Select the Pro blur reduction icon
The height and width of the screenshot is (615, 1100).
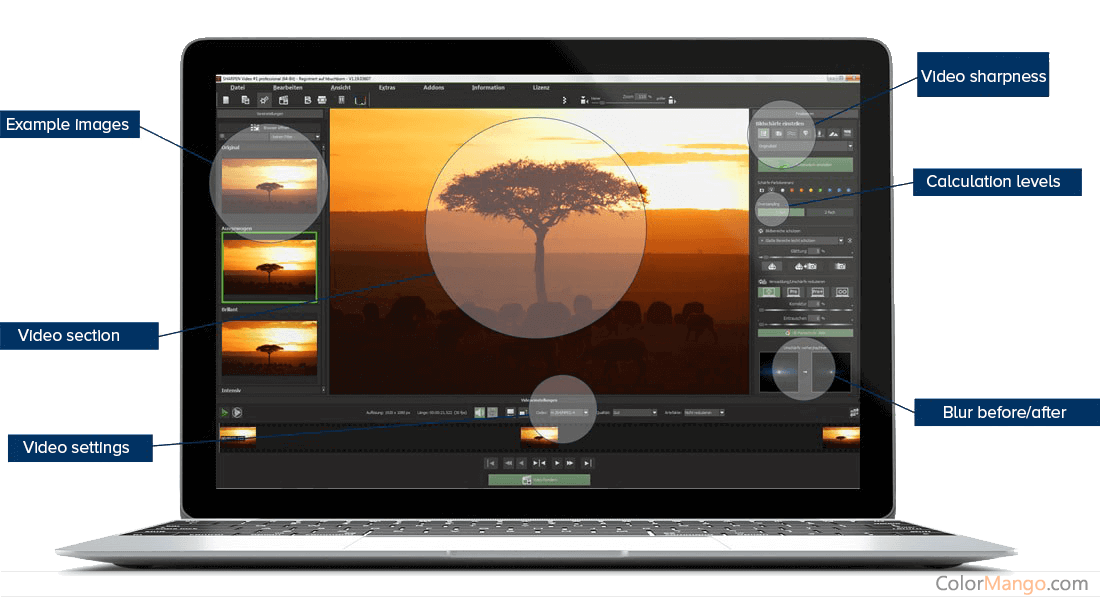793,292
